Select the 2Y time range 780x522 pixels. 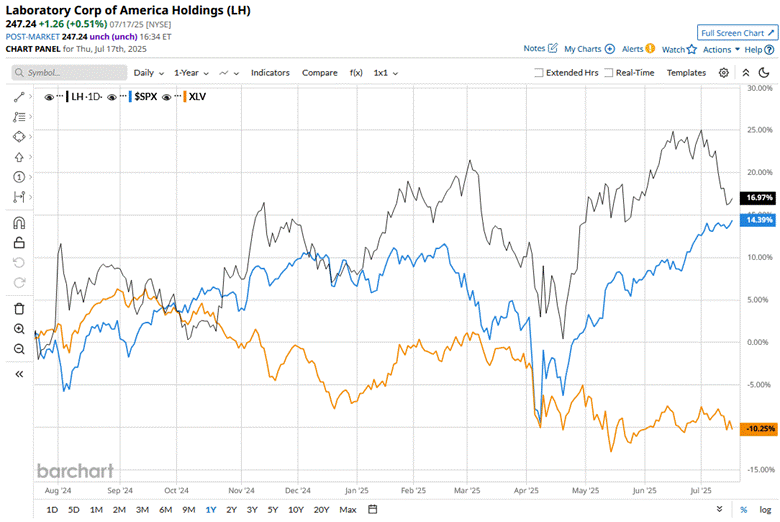231,510
